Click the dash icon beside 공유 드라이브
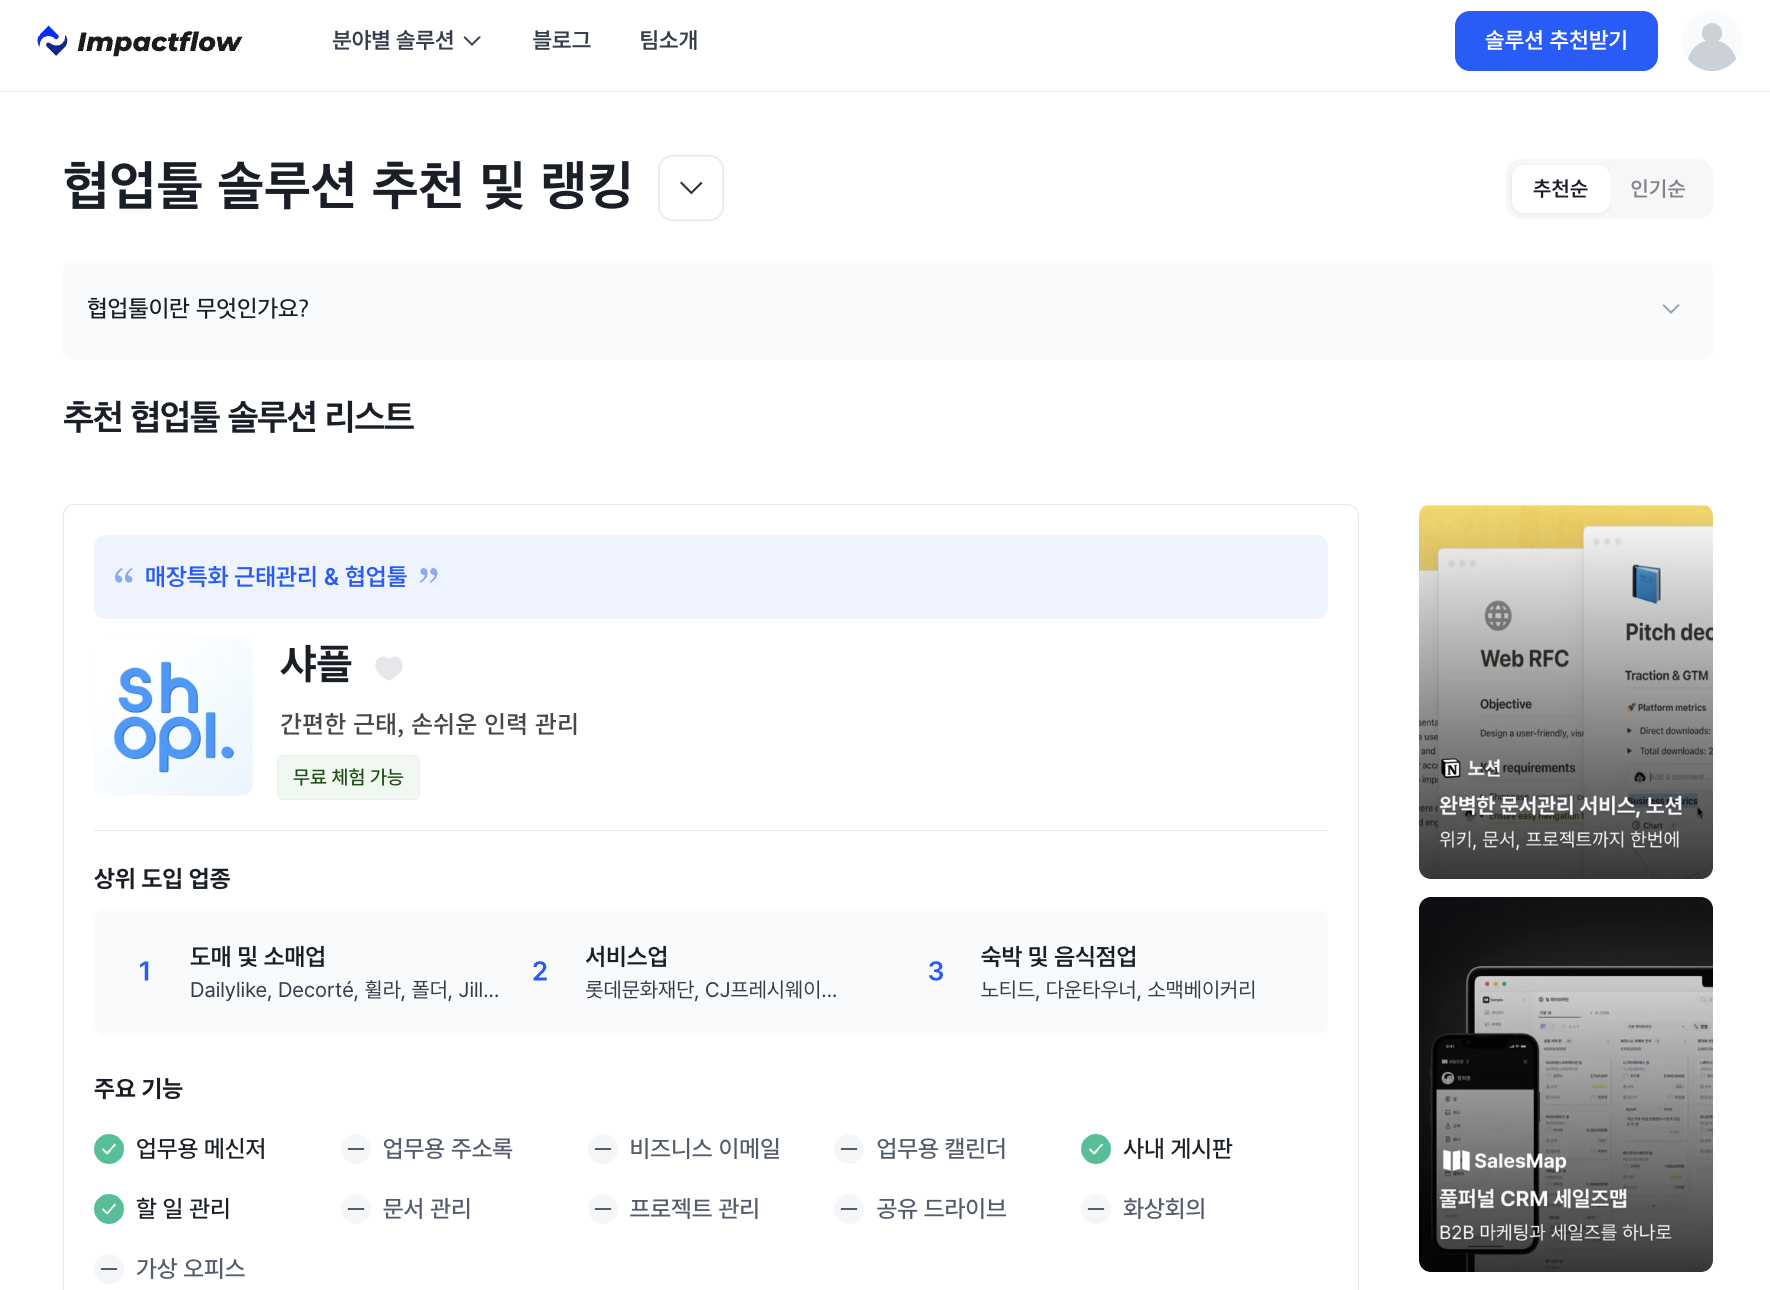 pos(849,1209)
